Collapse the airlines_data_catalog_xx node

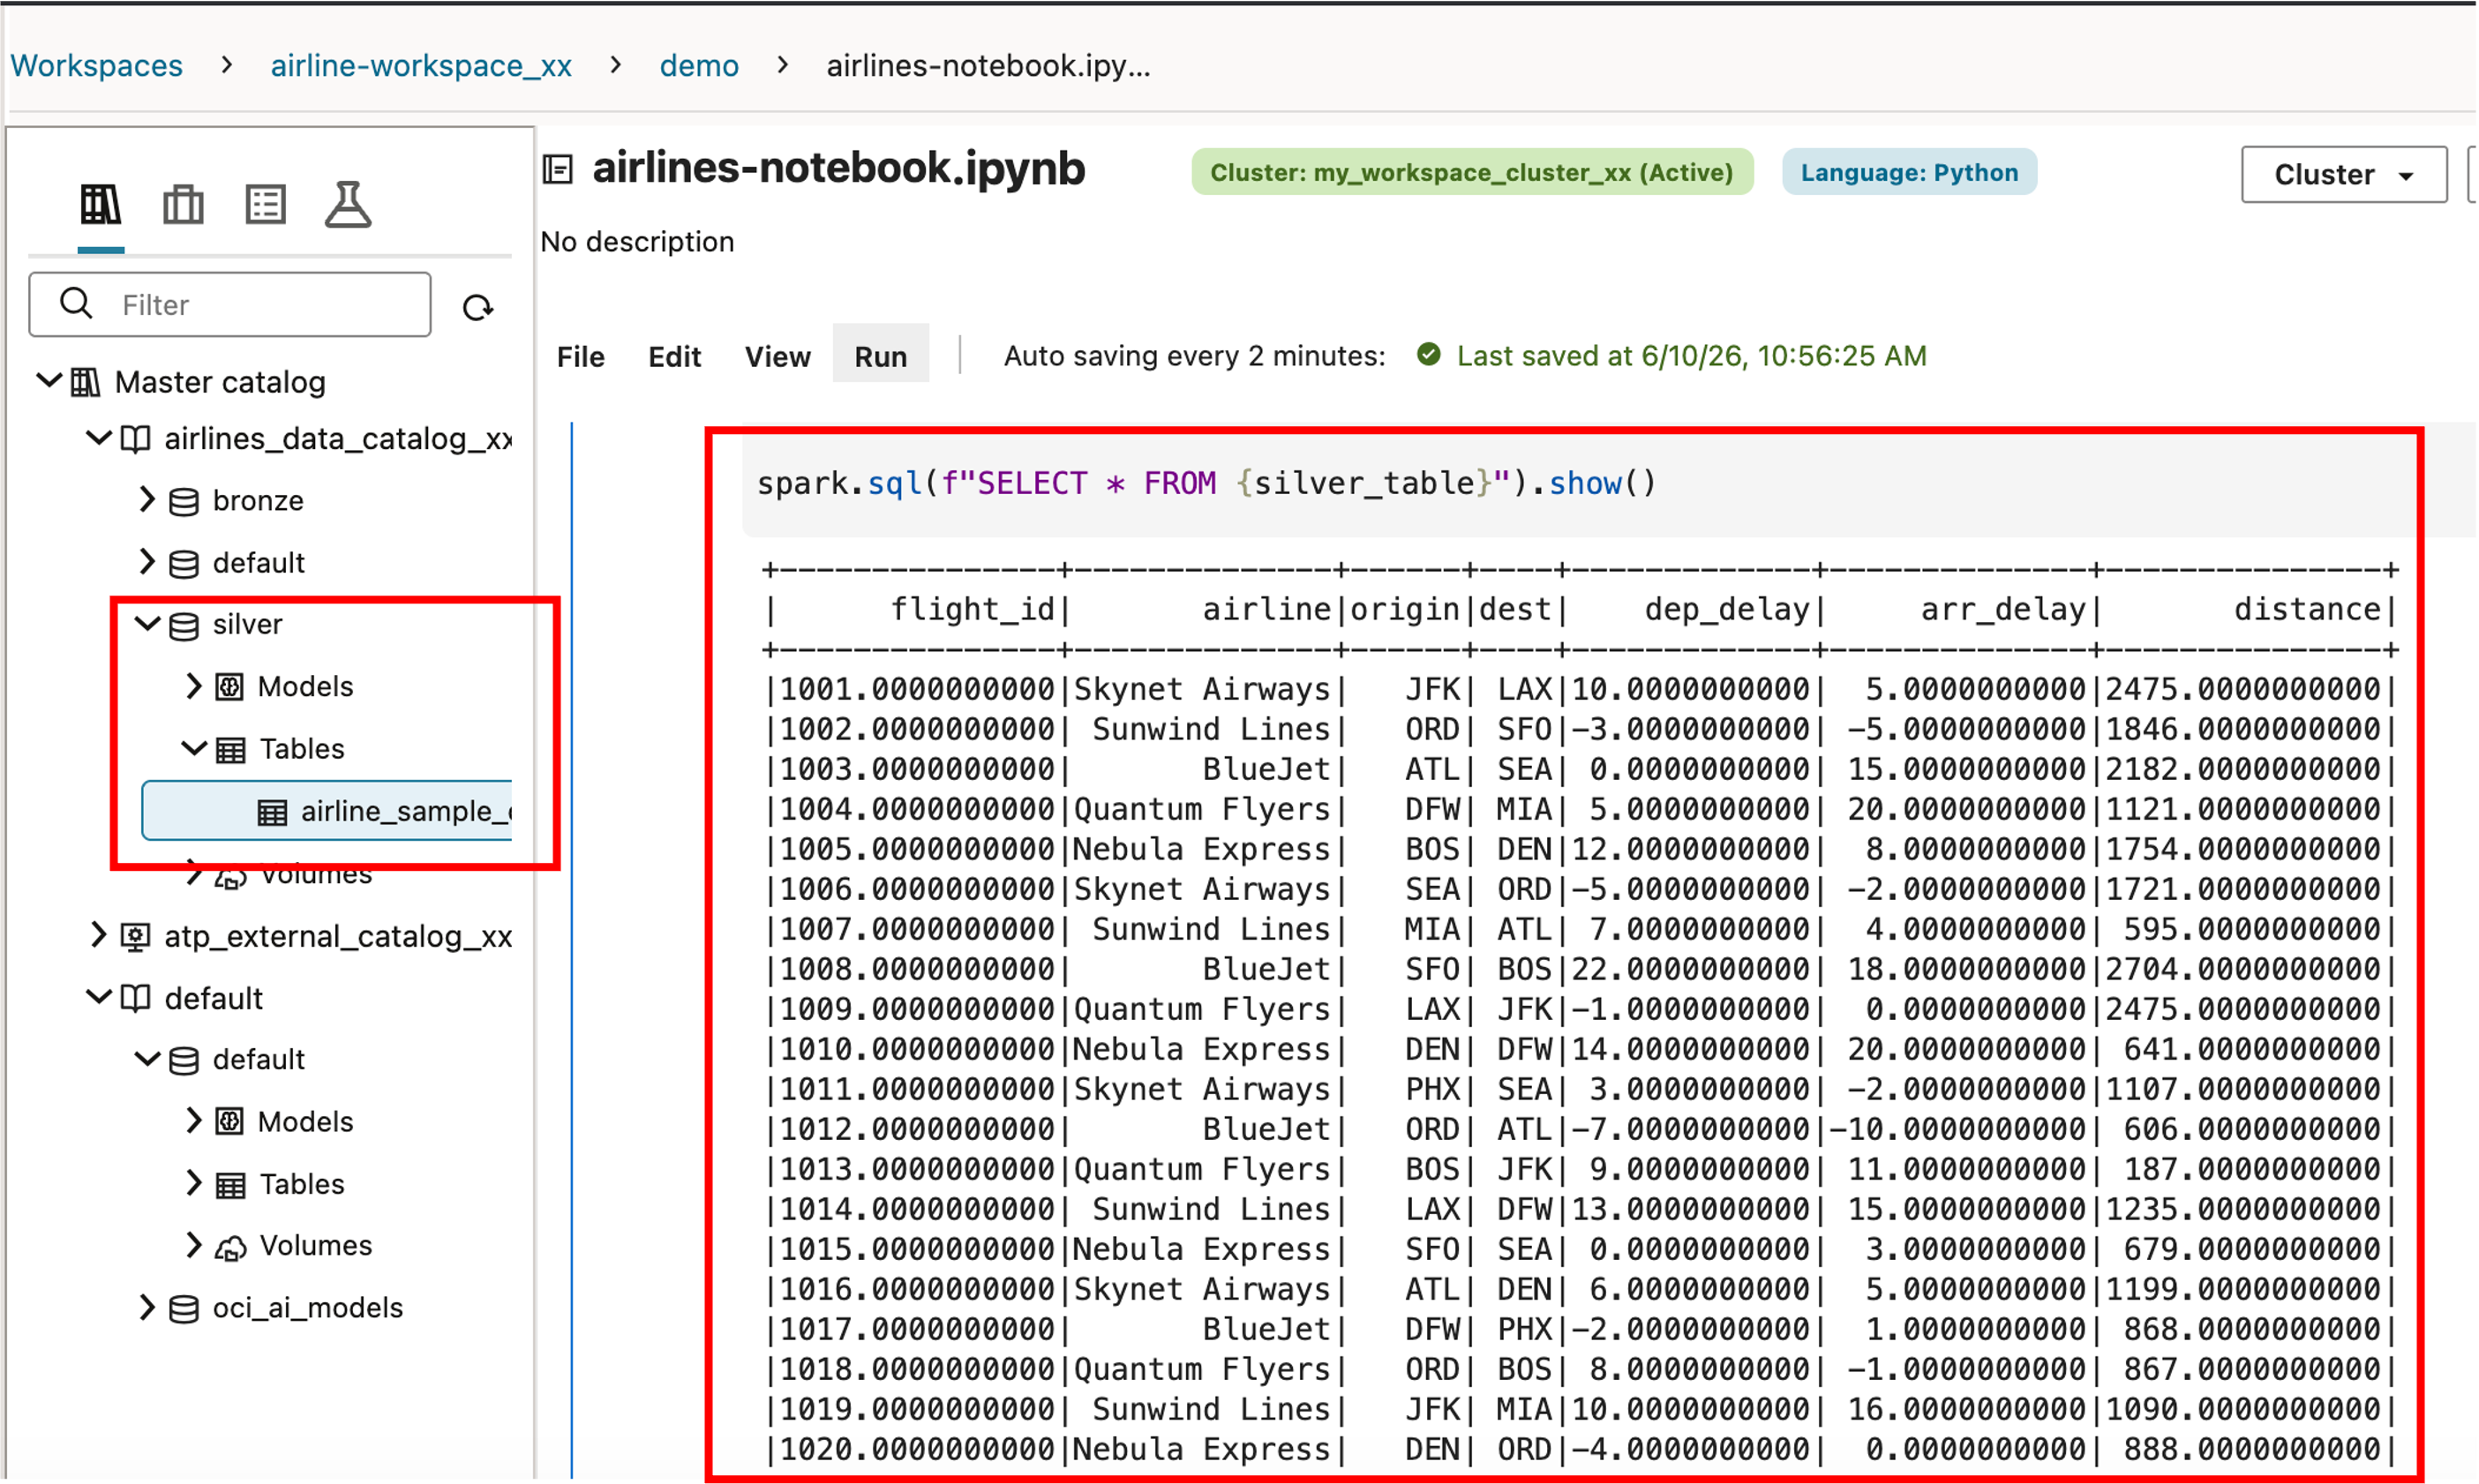[x=98, y=437]
